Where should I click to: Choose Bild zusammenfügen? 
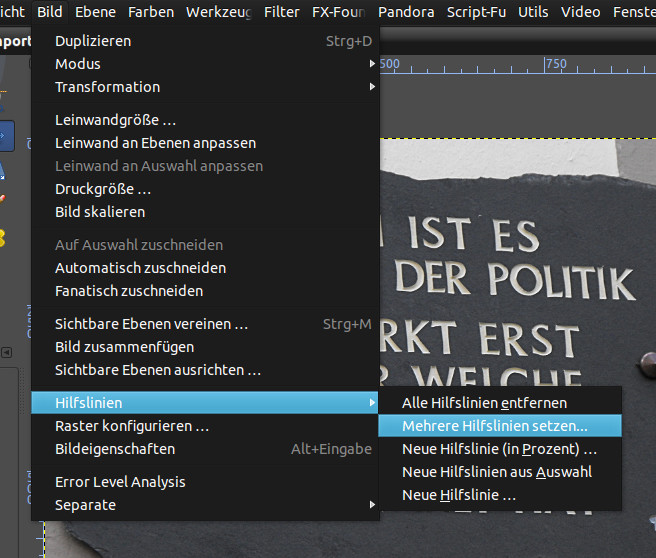point(205,347)
